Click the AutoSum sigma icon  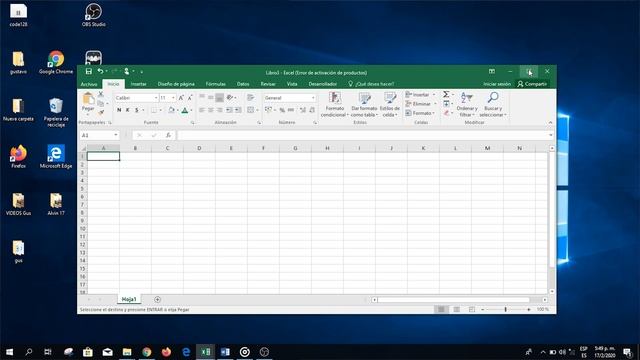tap(446, 94)
